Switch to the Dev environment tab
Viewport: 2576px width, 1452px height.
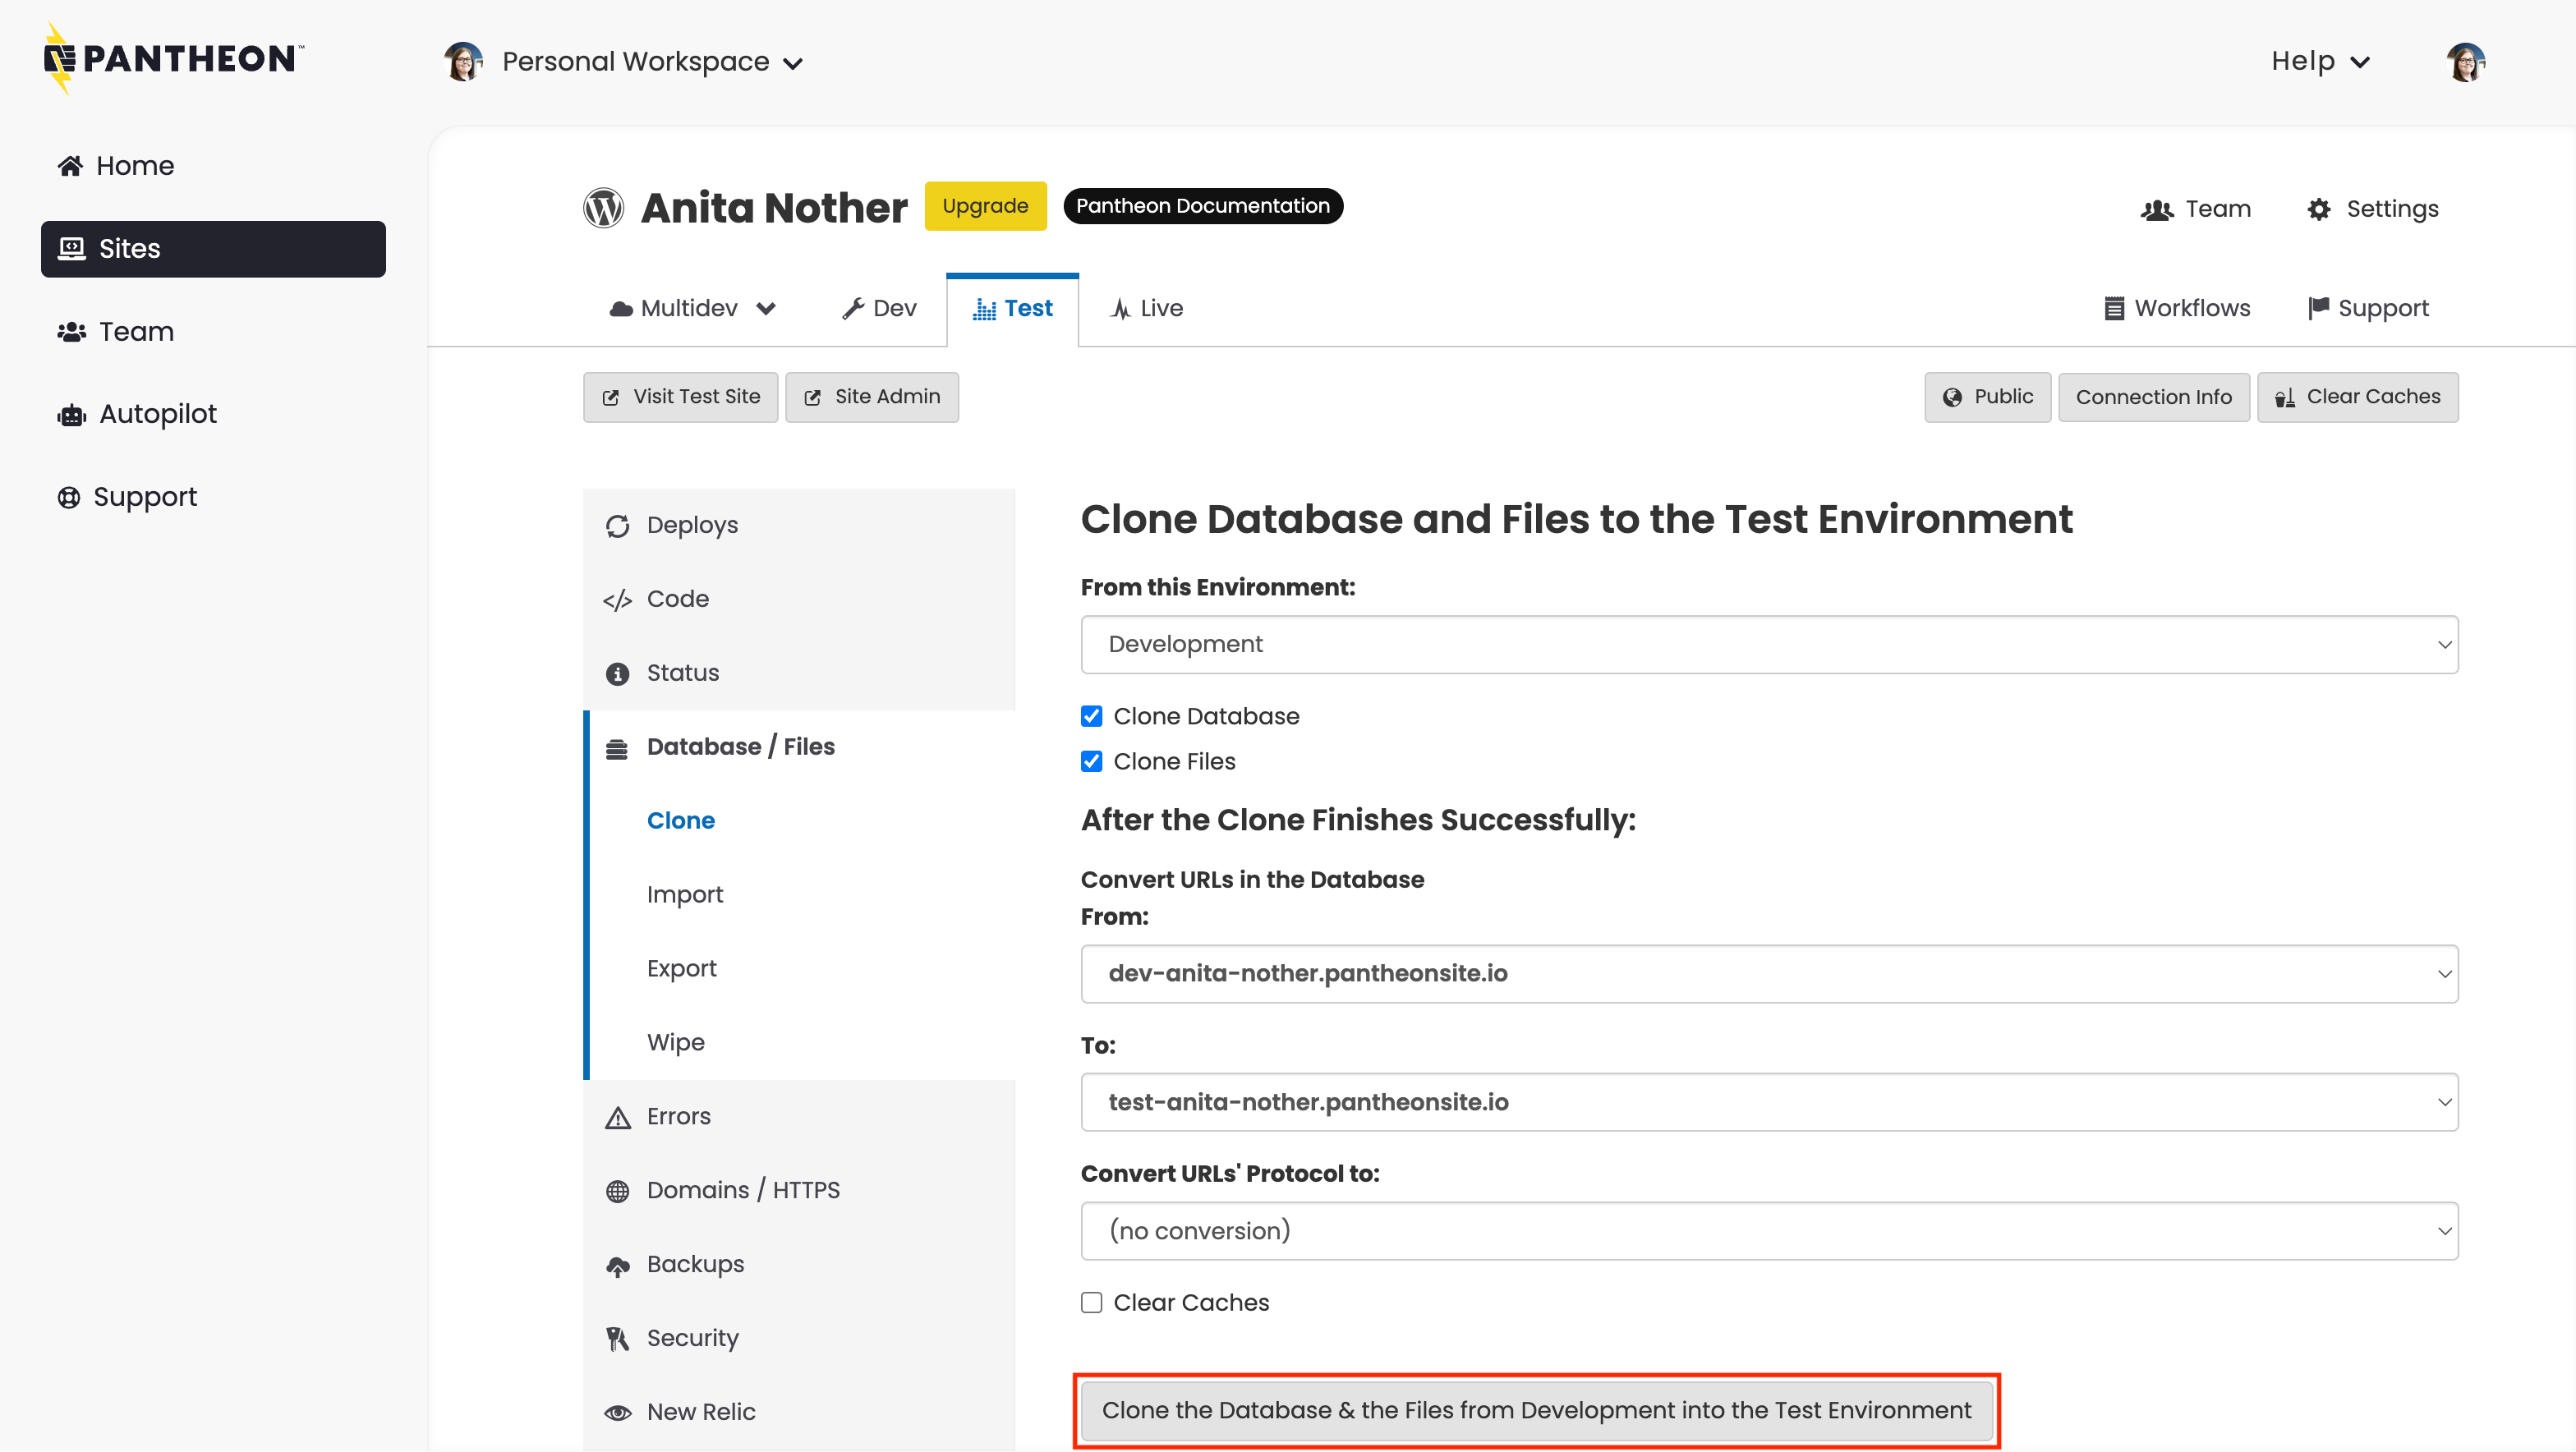tap(879, 308)
